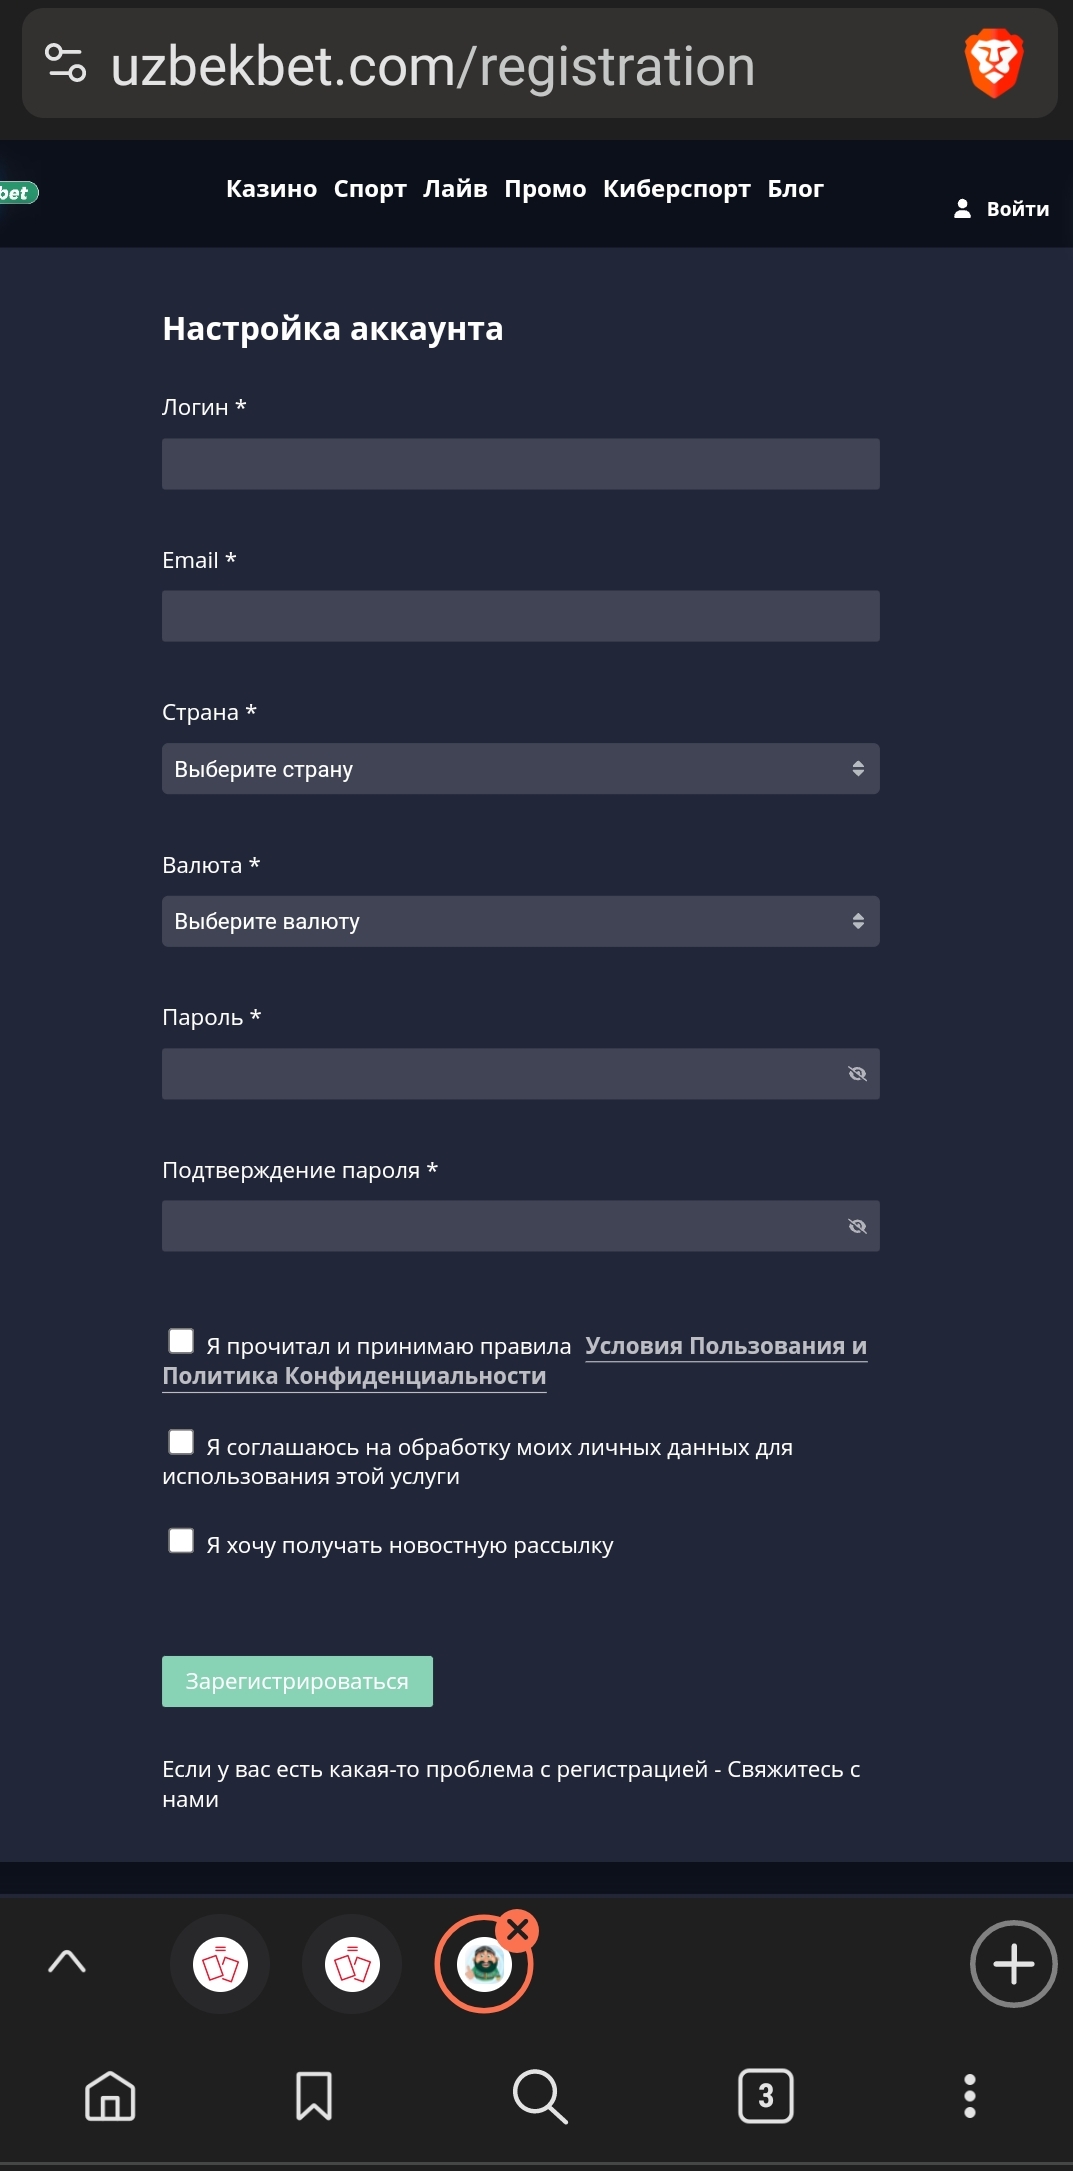Go to Казино menu item

271,189
